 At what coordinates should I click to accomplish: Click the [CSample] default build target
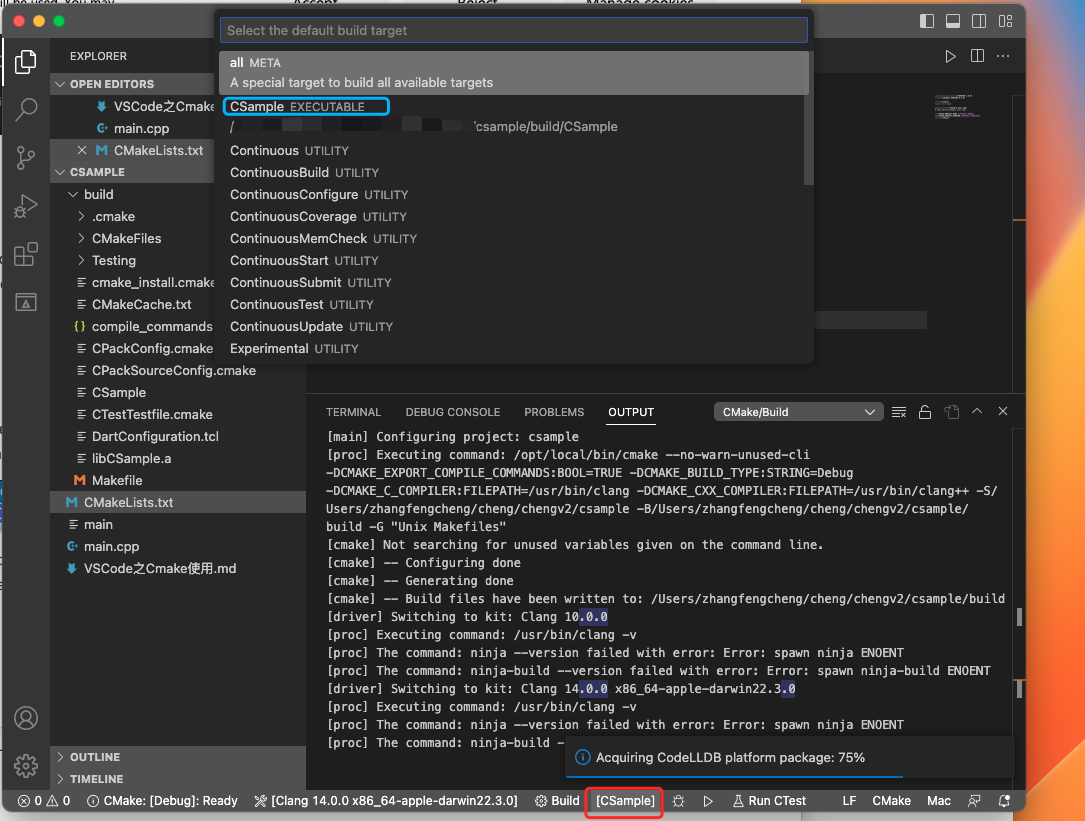(626, 801)
